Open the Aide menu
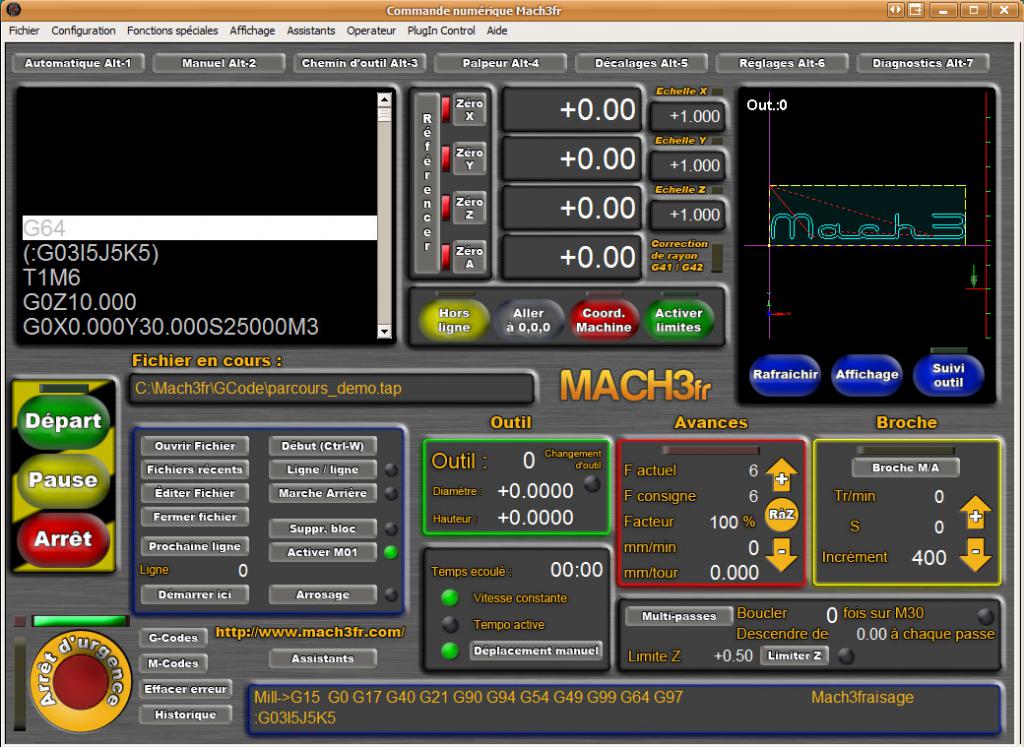 point(497,31)
